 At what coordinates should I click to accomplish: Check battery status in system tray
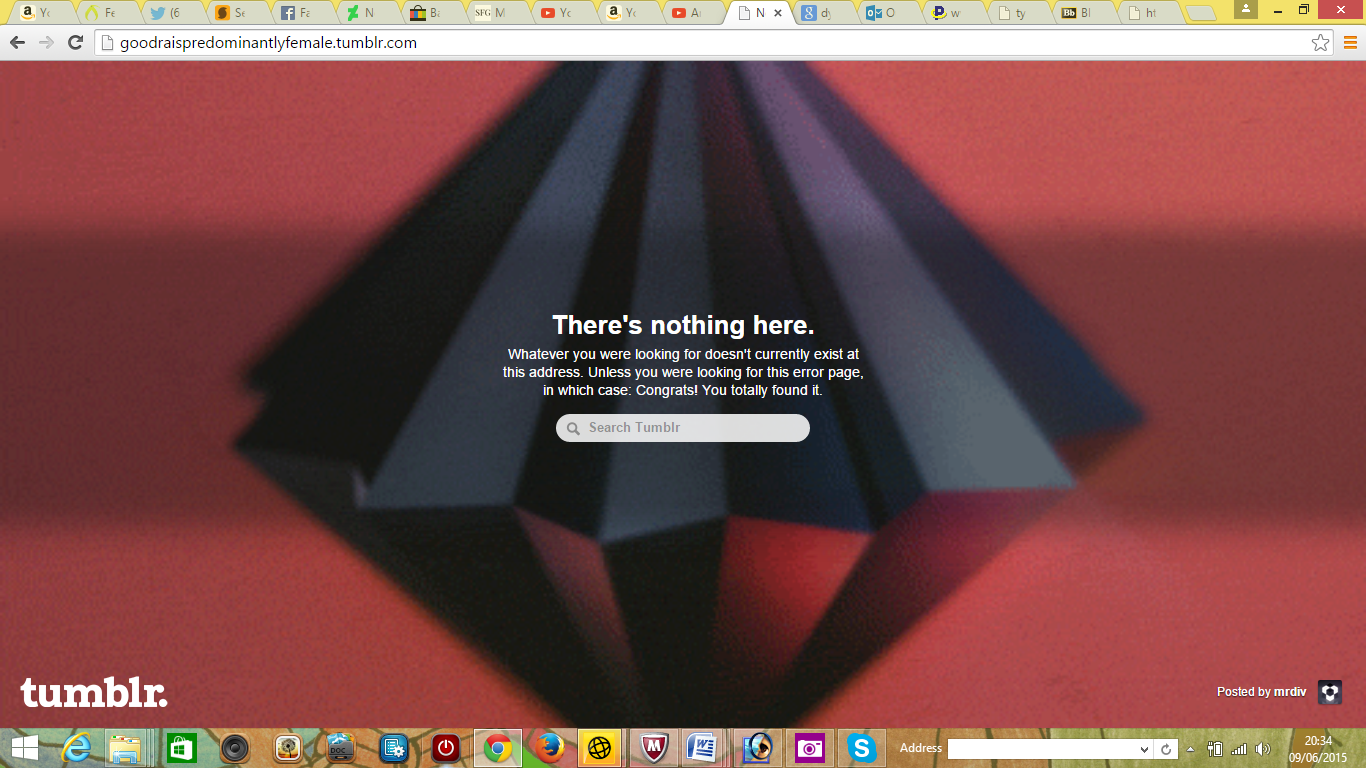[x=1215, y=749]
